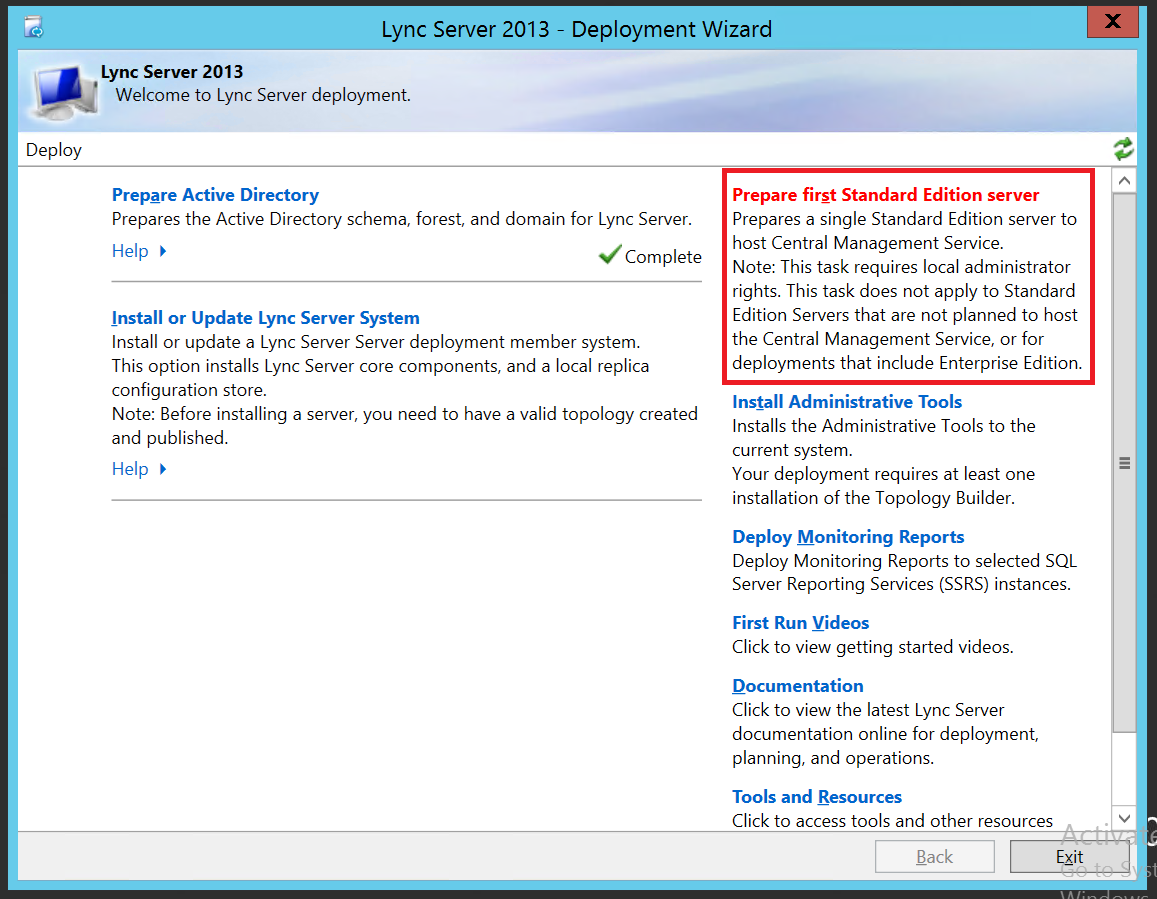Viewport: 1157px width, 899px height.
Task: Open Deploy Monitoring Reports
Action: pyautogui.click(x=848, y=537)
